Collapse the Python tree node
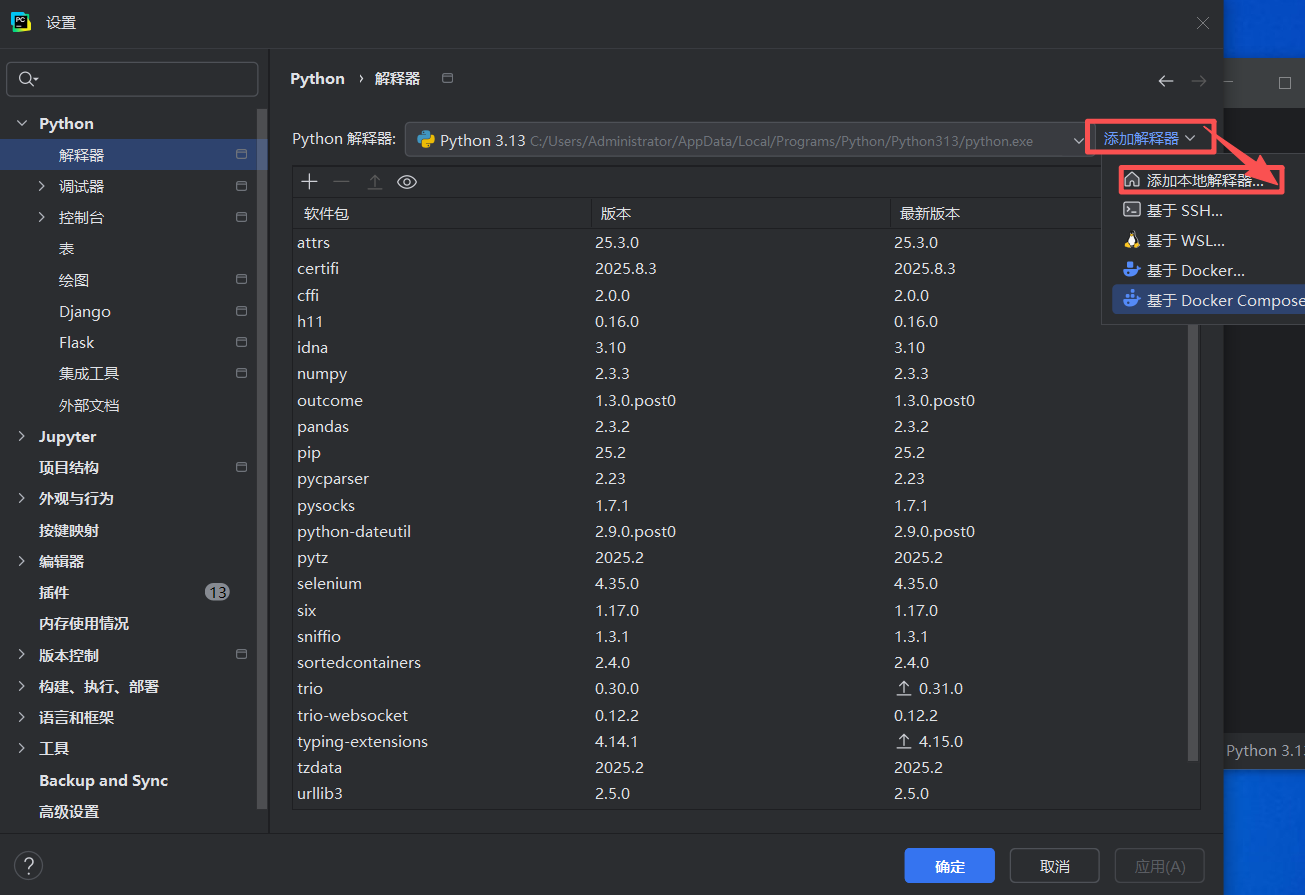The height and width of the screenshot is (895, 1305). (x=22, y=123)
